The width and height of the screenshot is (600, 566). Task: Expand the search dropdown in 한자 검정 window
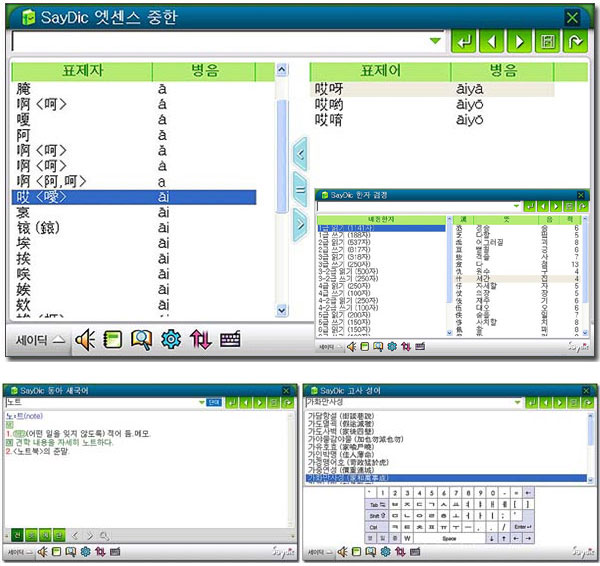[x=516, y=206]
